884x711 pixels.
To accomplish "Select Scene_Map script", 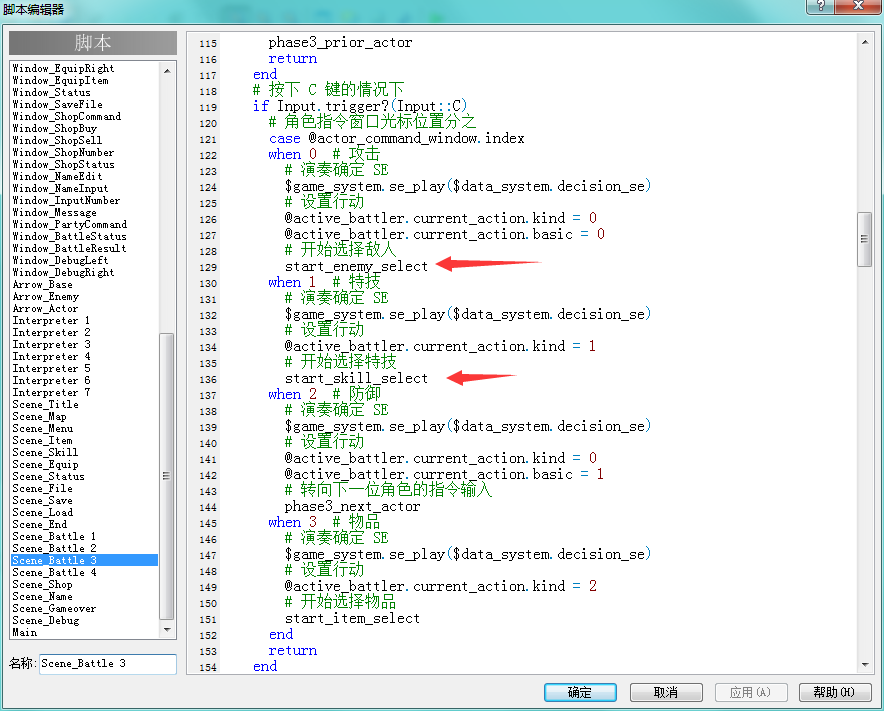I will point(39,416).
